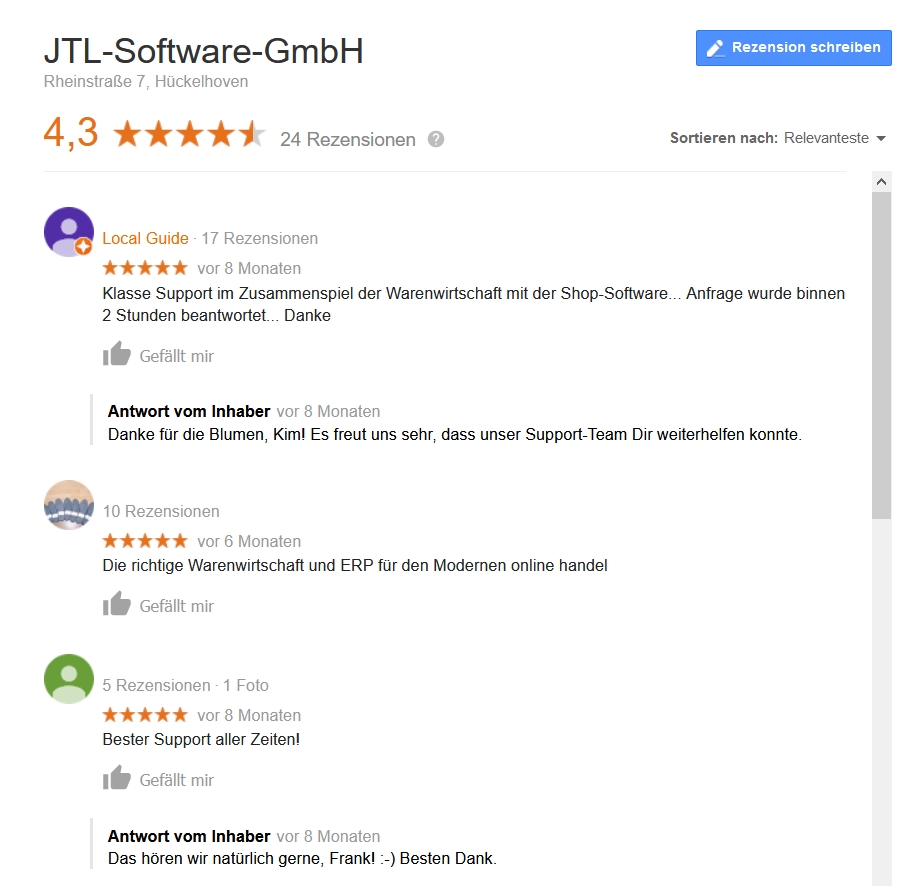
Task: Open the Local Guide link
Action: click(145, 238)
